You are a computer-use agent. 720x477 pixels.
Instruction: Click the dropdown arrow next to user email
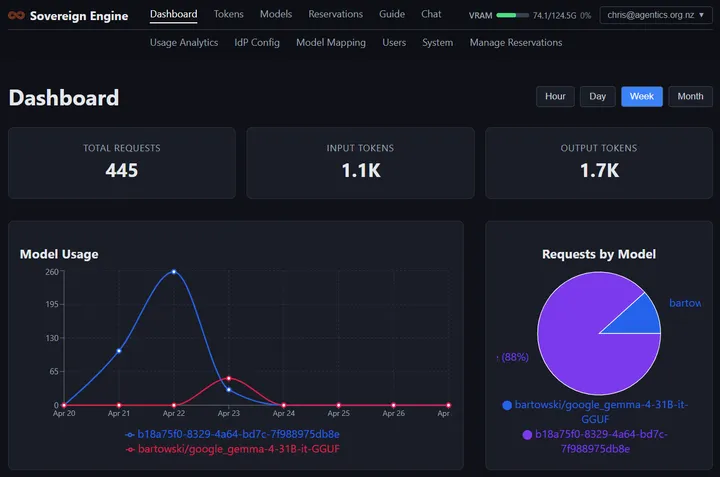702,15
